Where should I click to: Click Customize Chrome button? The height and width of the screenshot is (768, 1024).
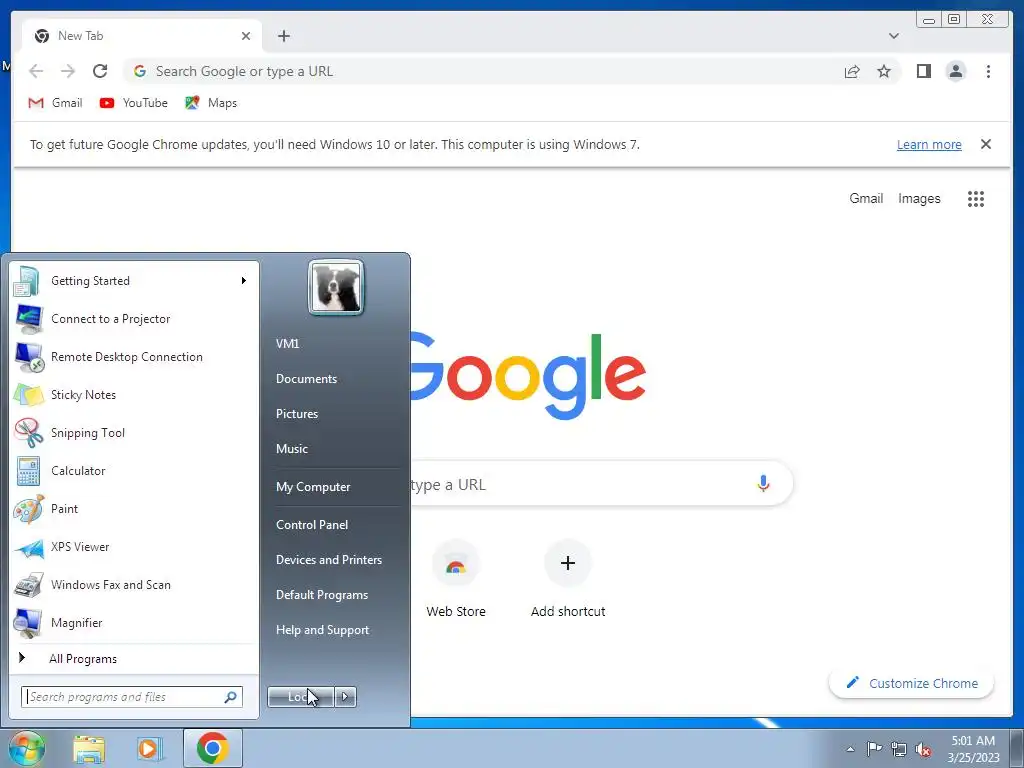pos(911,683)
